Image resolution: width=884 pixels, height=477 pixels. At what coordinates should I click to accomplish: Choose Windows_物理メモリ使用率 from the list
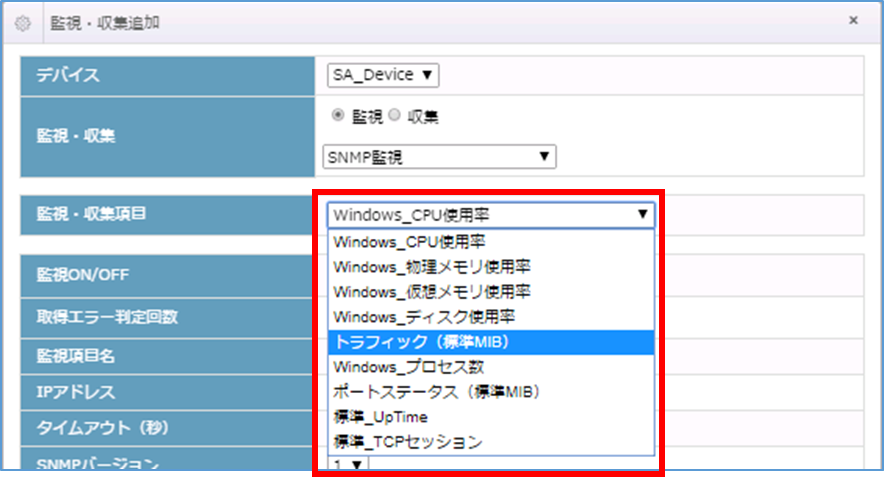491,267
